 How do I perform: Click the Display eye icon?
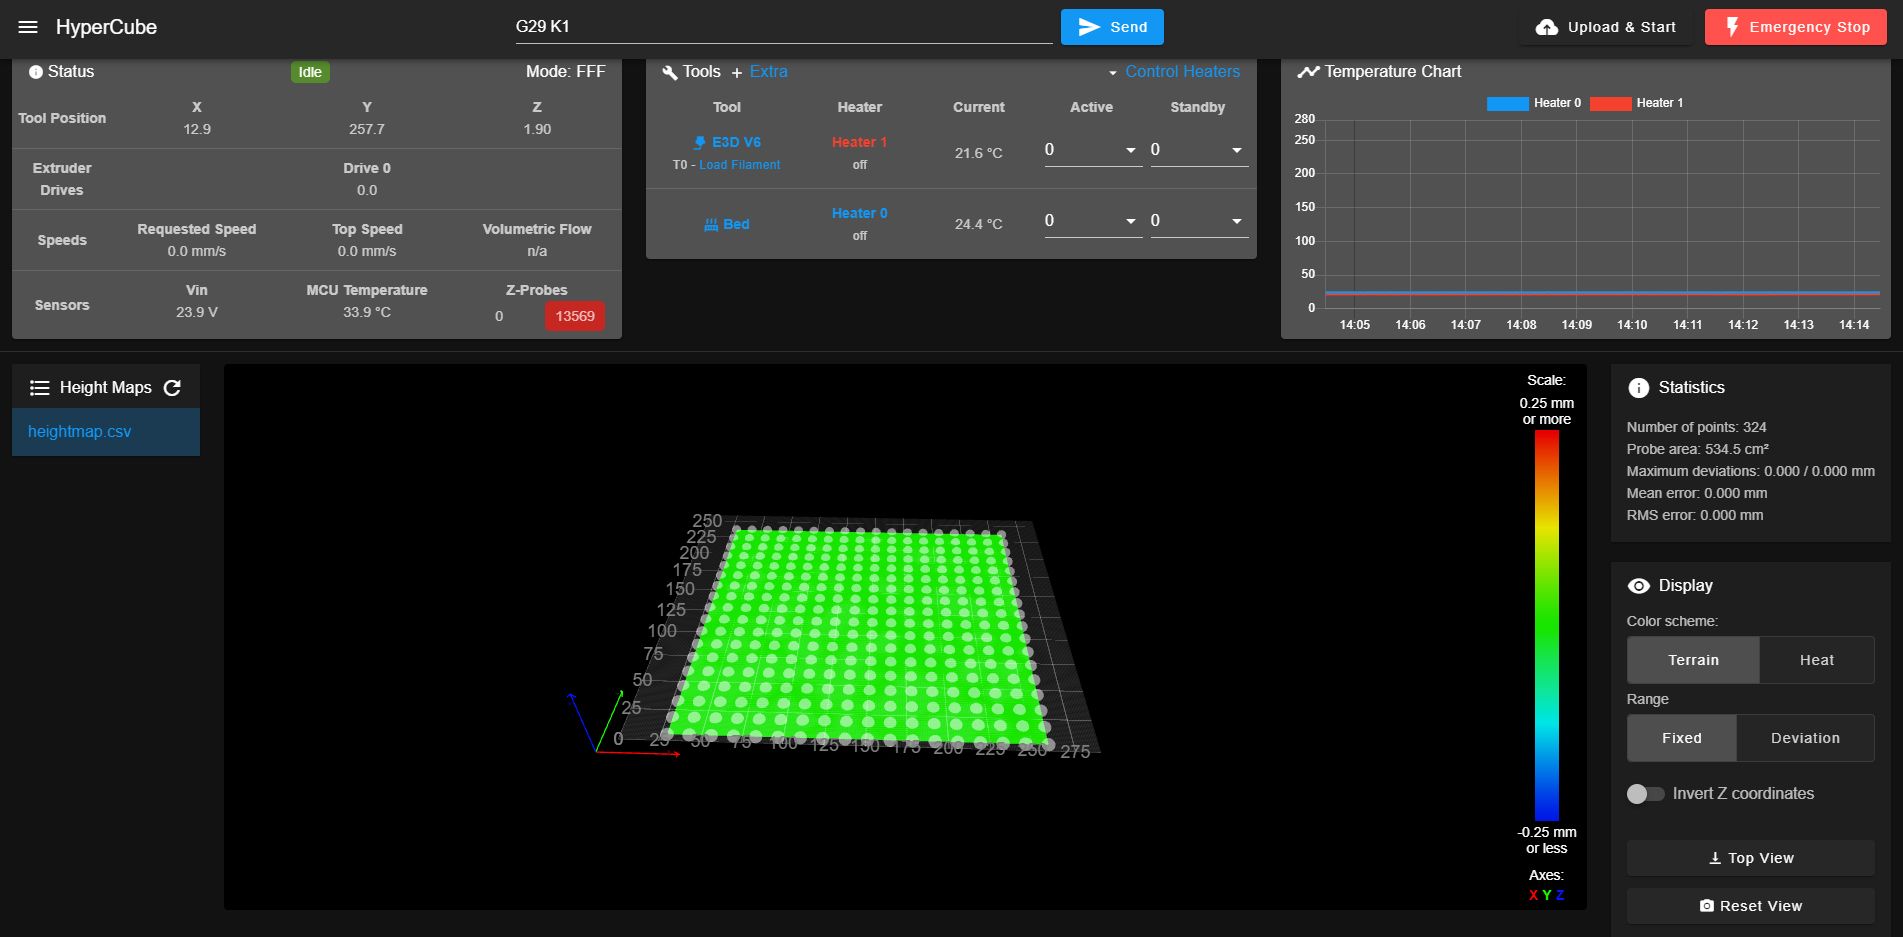pyautogui.click(x=1638, y=586)
